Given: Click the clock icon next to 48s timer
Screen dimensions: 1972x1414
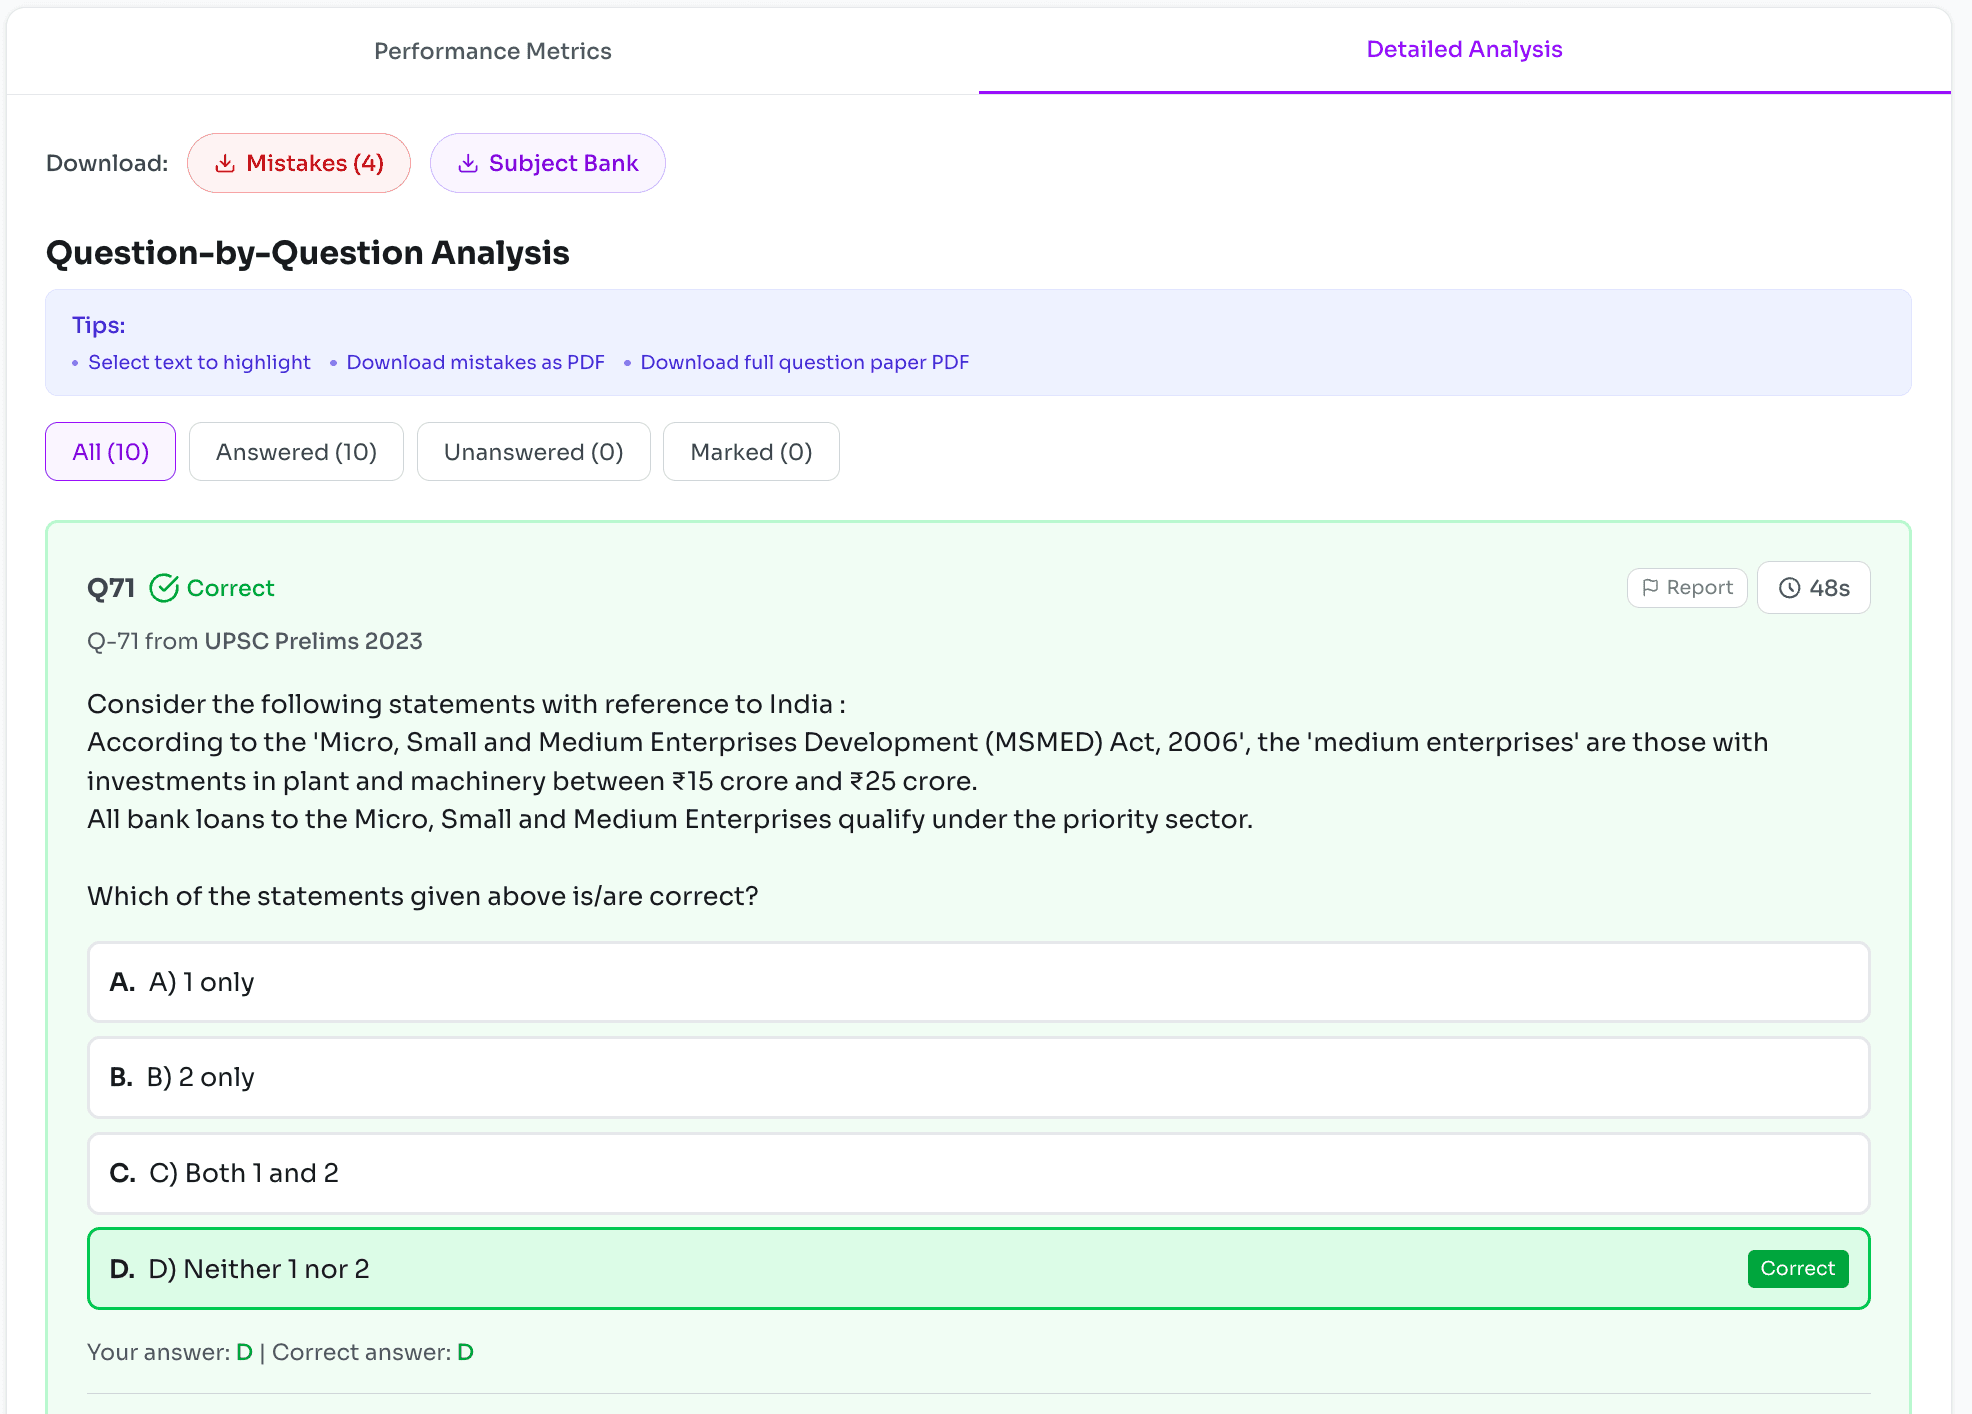Looking at the screenshot, I should click(x=1790, y=588).
